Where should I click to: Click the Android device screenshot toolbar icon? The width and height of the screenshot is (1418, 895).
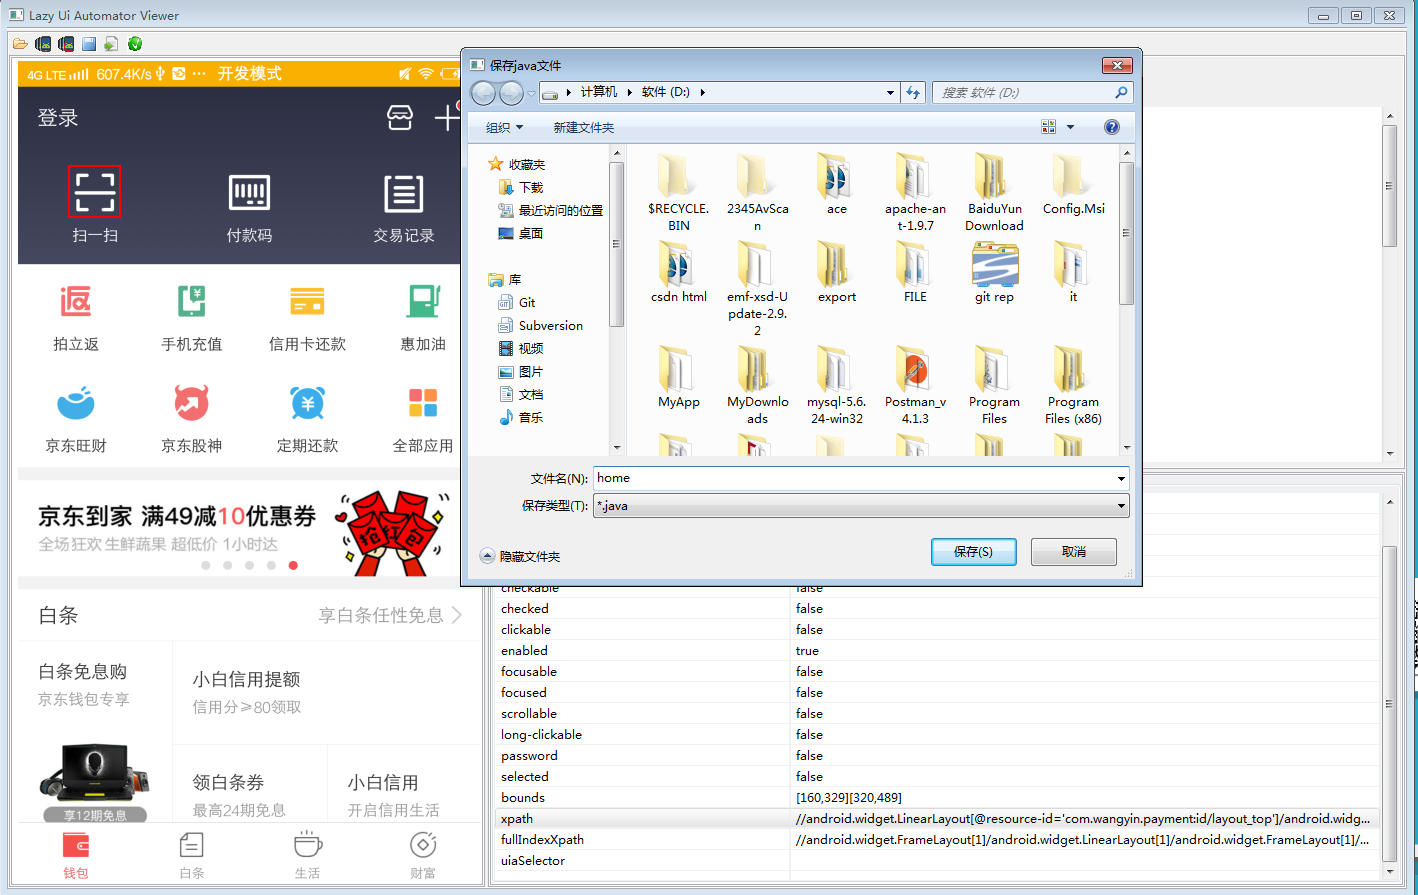[43, 44]
